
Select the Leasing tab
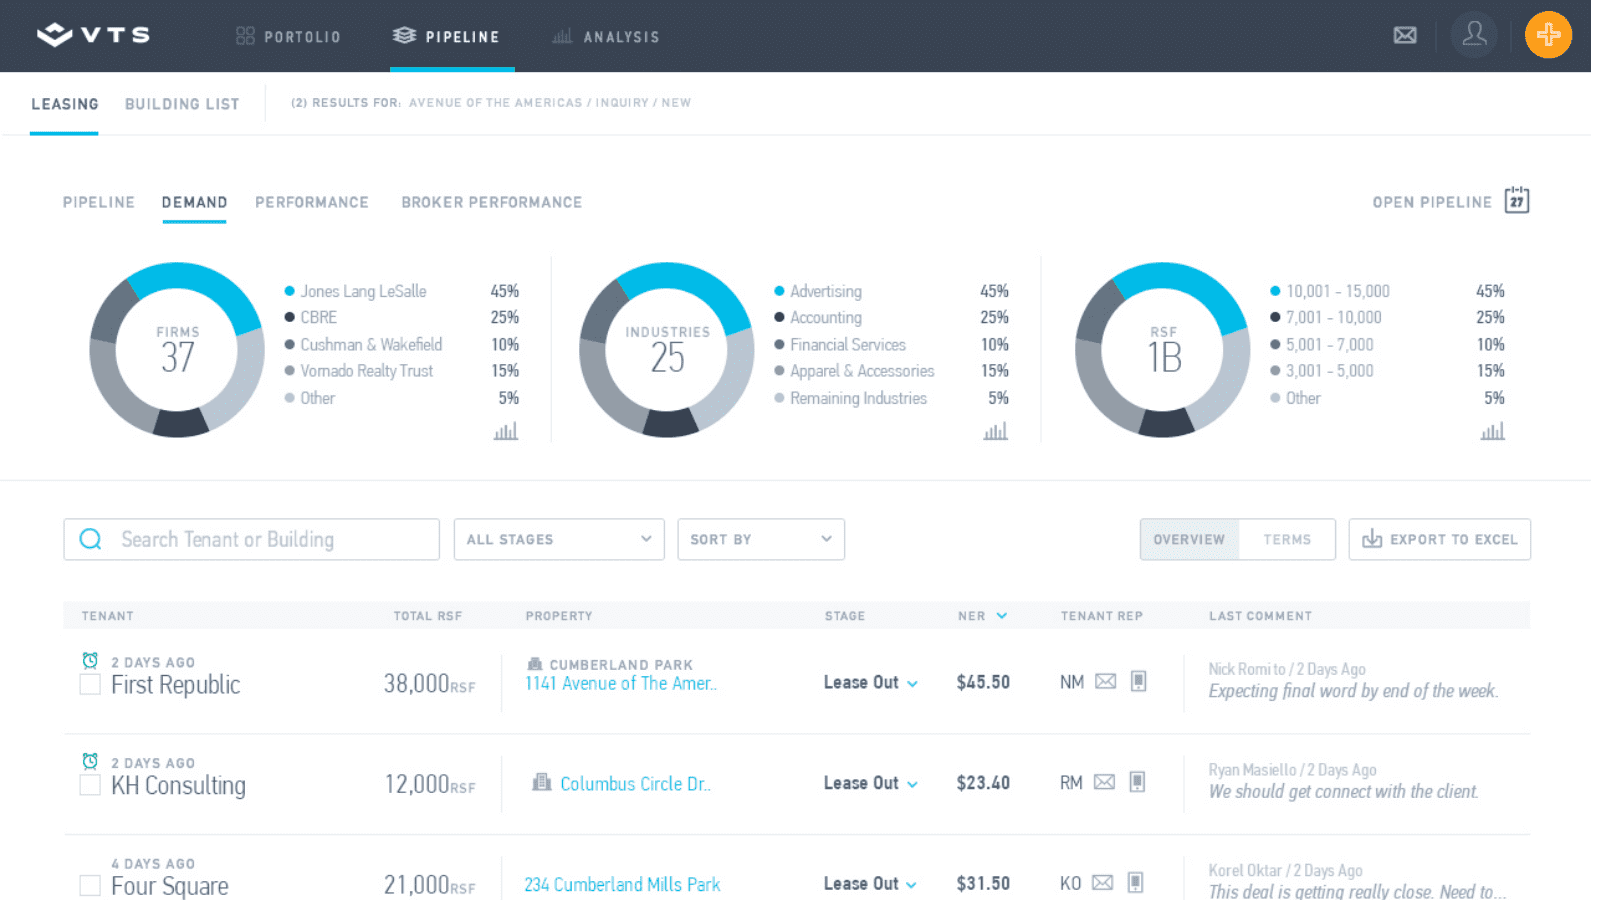click(65, 104)
